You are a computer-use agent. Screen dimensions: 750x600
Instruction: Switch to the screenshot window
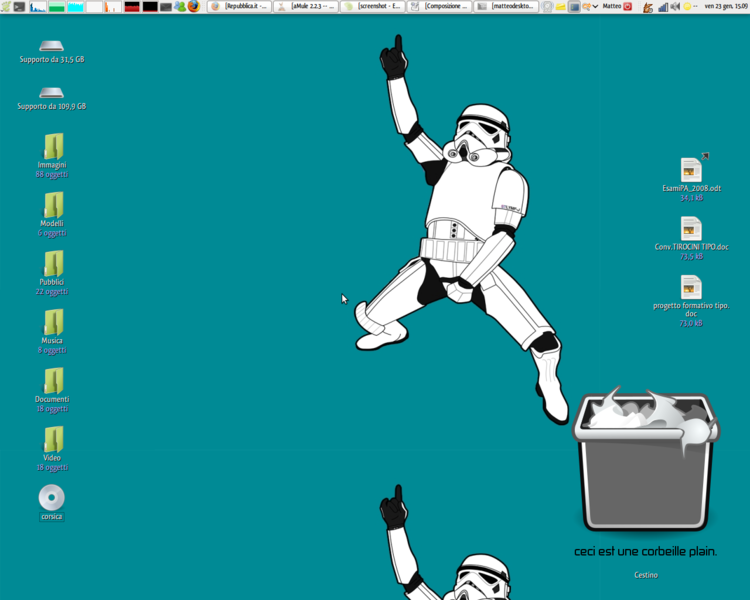click(373, 6)
